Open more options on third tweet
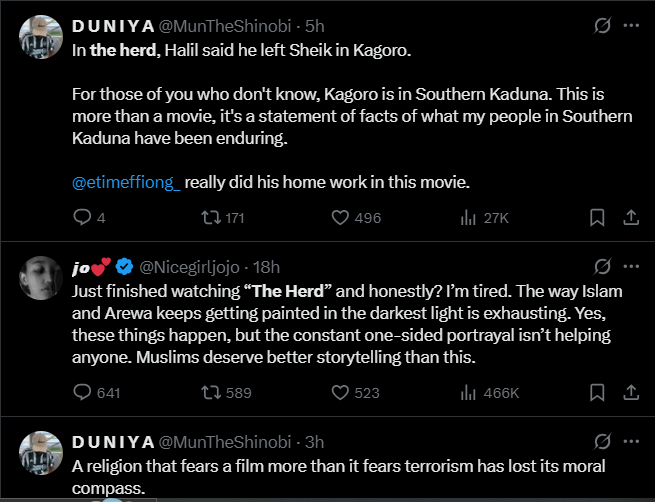The image size is (655, 502). pos(630,442)
